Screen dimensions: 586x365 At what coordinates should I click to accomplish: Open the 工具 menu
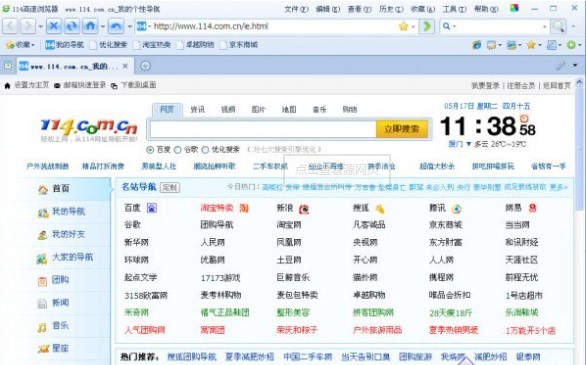pyautogui.click(x=454, y=9)
